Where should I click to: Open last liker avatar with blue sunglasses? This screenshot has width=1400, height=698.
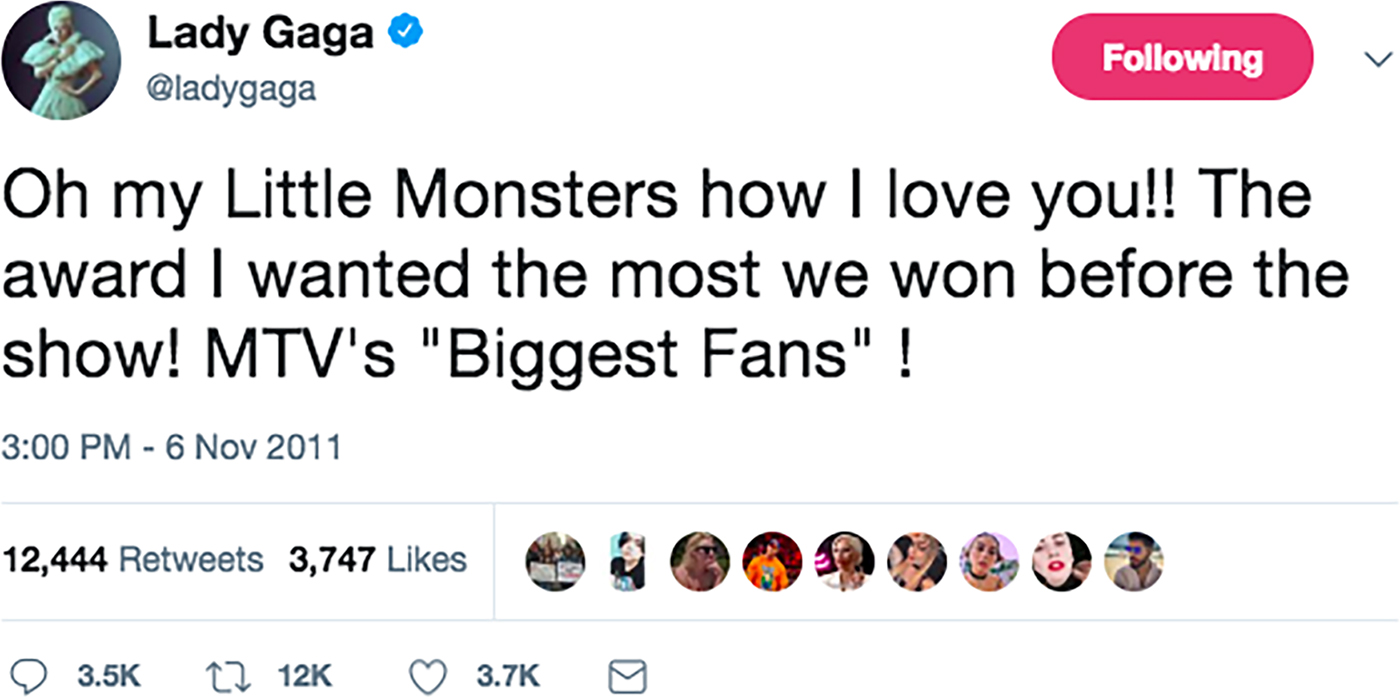coord(1133,561)
